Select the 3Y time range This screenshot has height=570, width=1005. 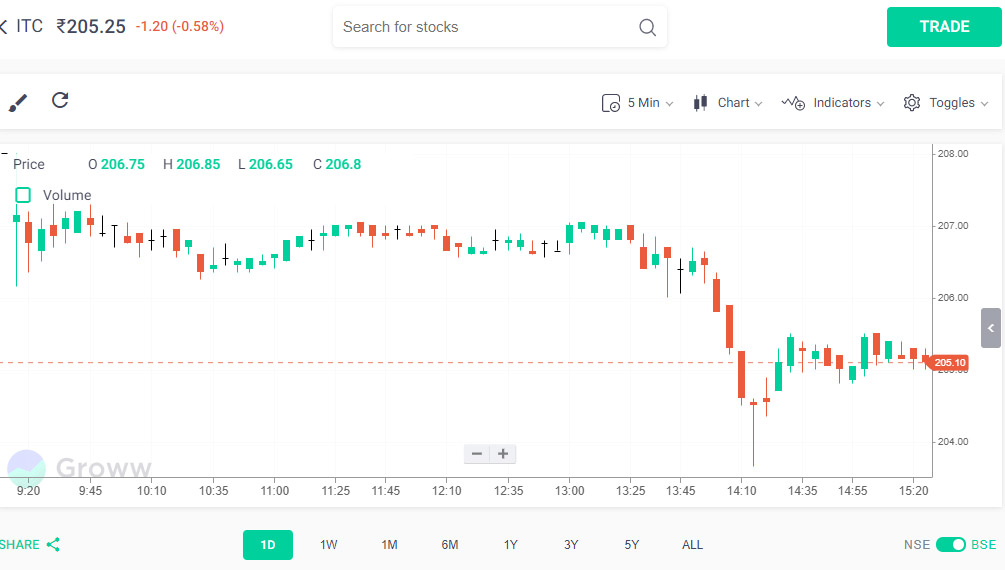coord(571,545)
